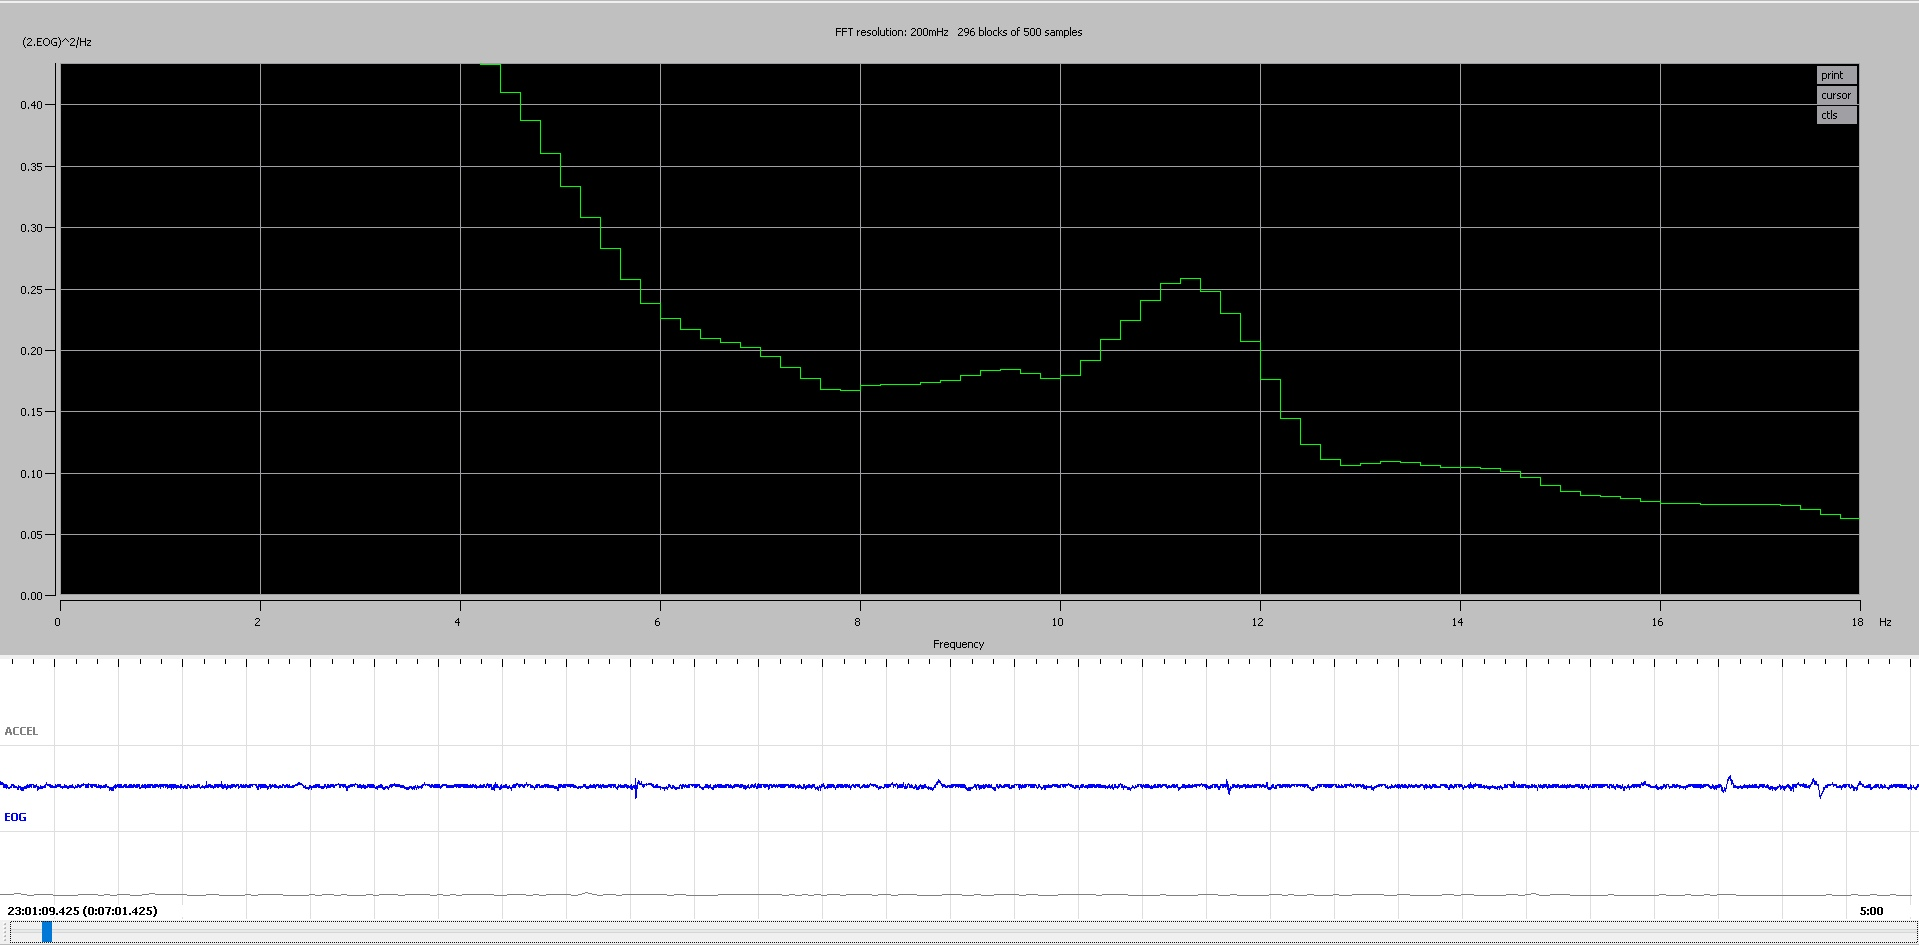Click the 8 tick on frequency axis
Image resolution: width=1919 pixels, height=946 pixels.
pyautogui.click(x=857, y=622)
